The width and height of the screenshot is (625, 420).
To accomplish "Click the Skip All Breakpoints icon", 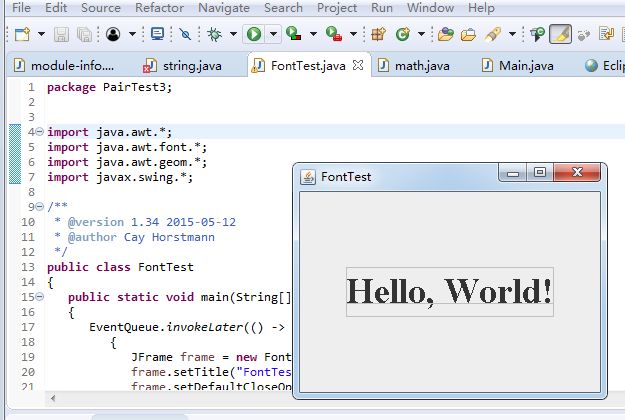I will click(185, 35).
